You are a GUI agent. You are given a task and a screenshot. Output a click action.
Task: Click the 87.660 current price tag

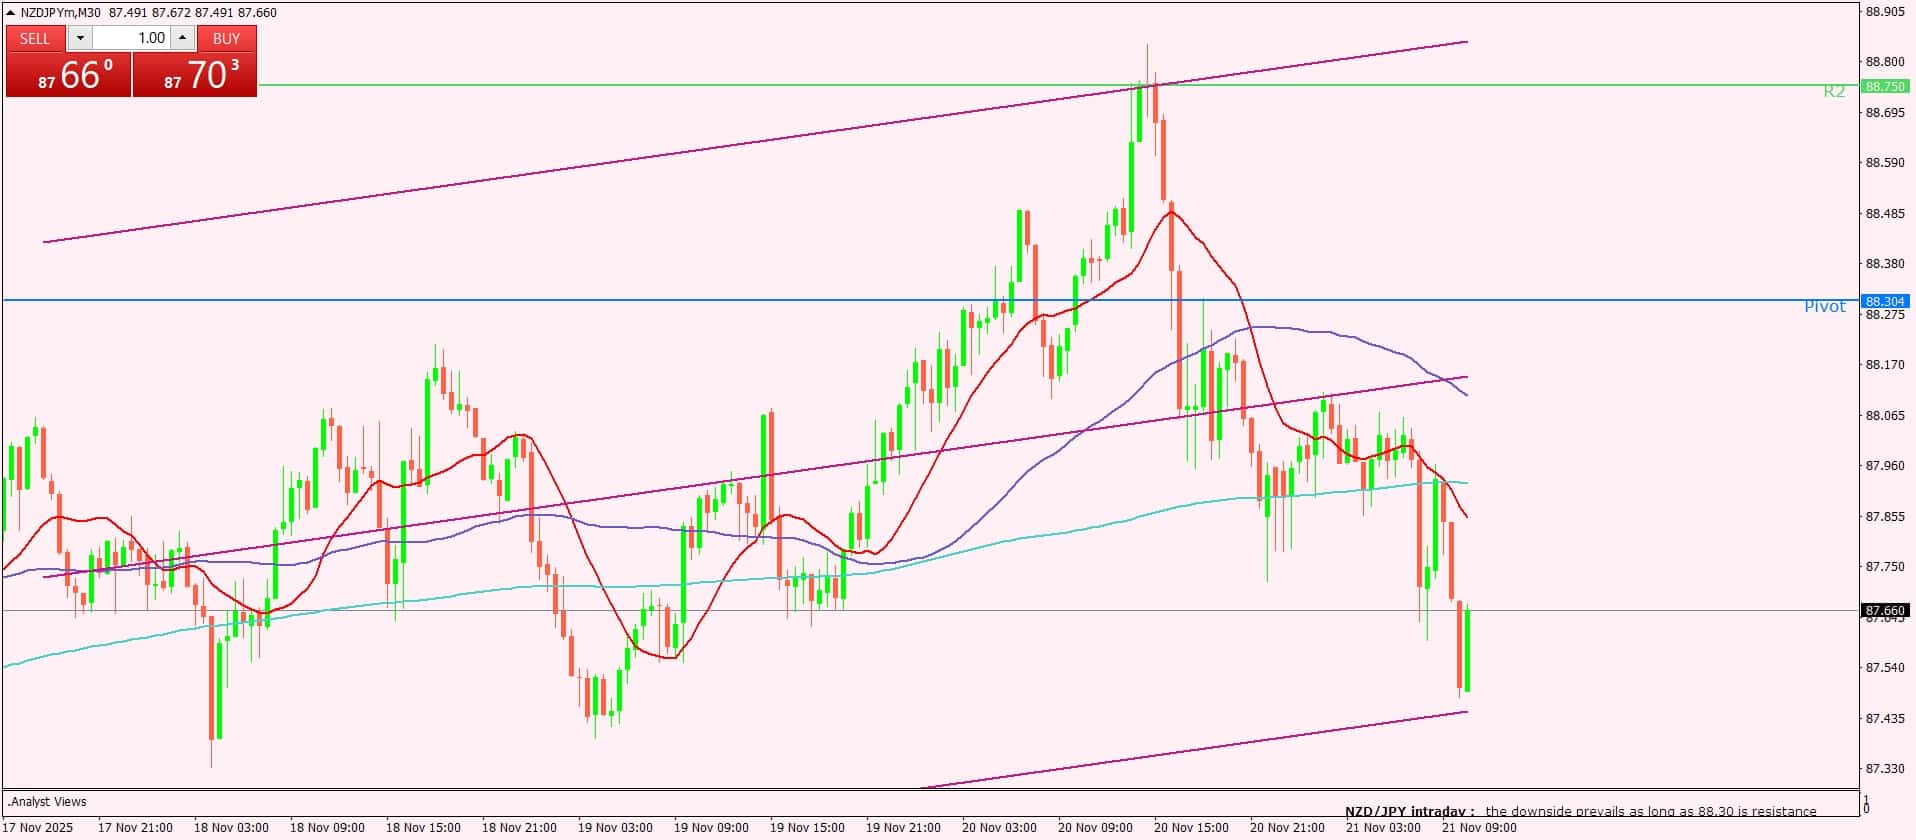pyautogui.click(x=1885, y=610)
